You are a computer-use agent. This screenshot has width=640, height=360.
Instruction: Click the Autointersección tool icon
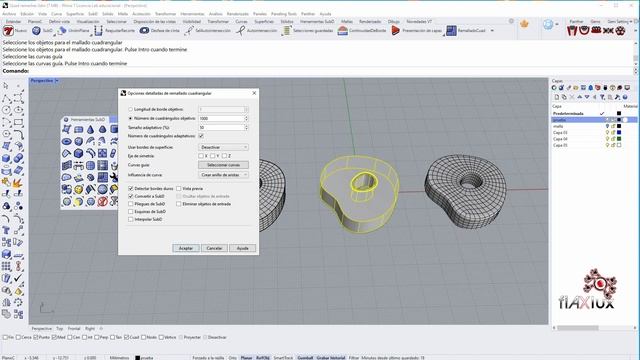point(241,31)
